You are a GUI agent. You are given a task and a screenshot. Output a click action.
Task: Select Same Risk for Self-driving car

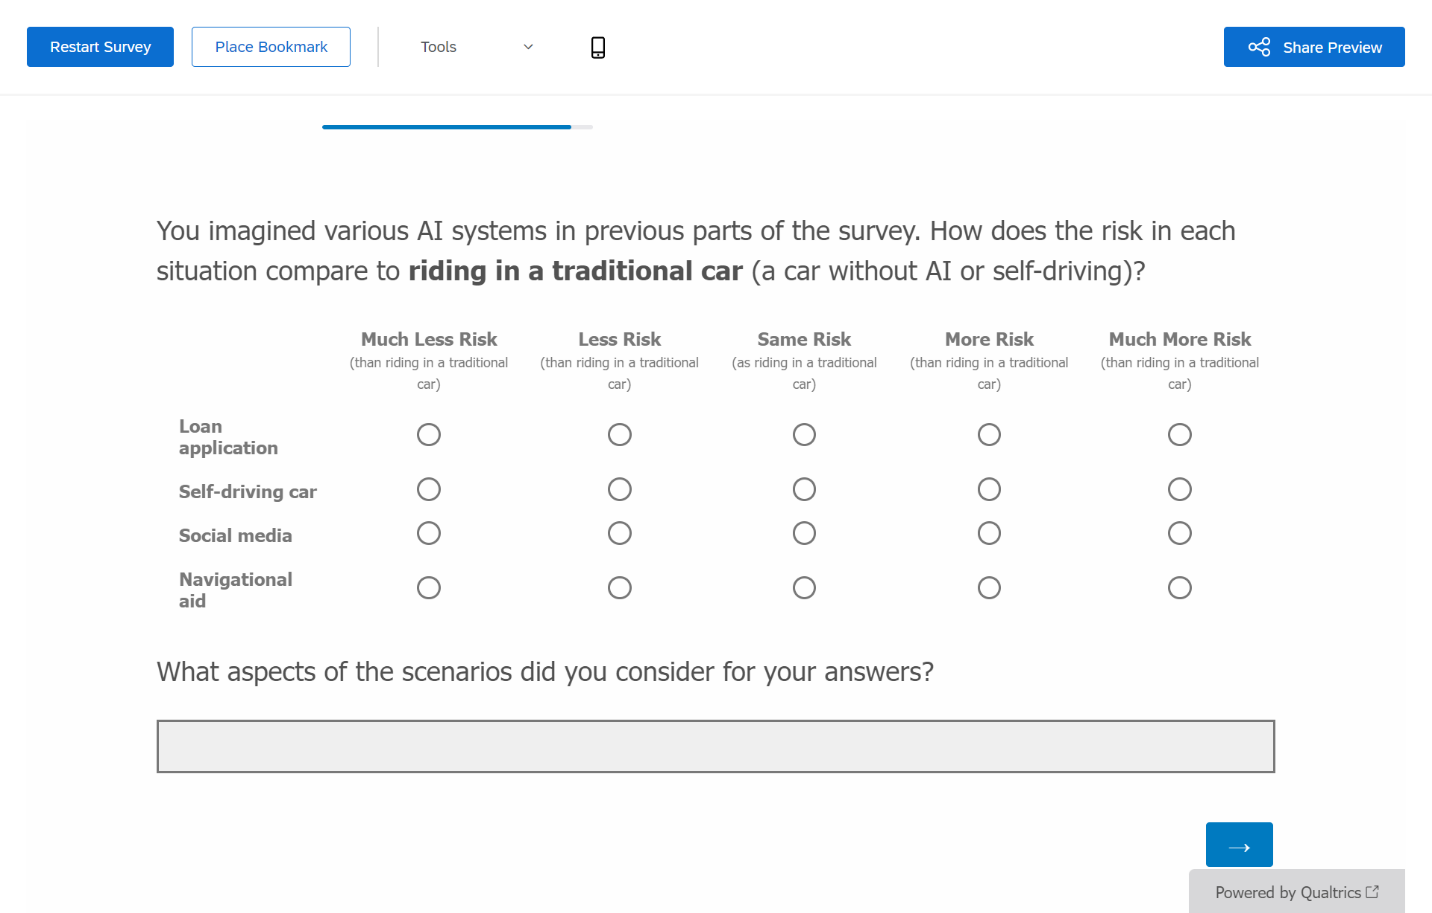click(804, 489)
